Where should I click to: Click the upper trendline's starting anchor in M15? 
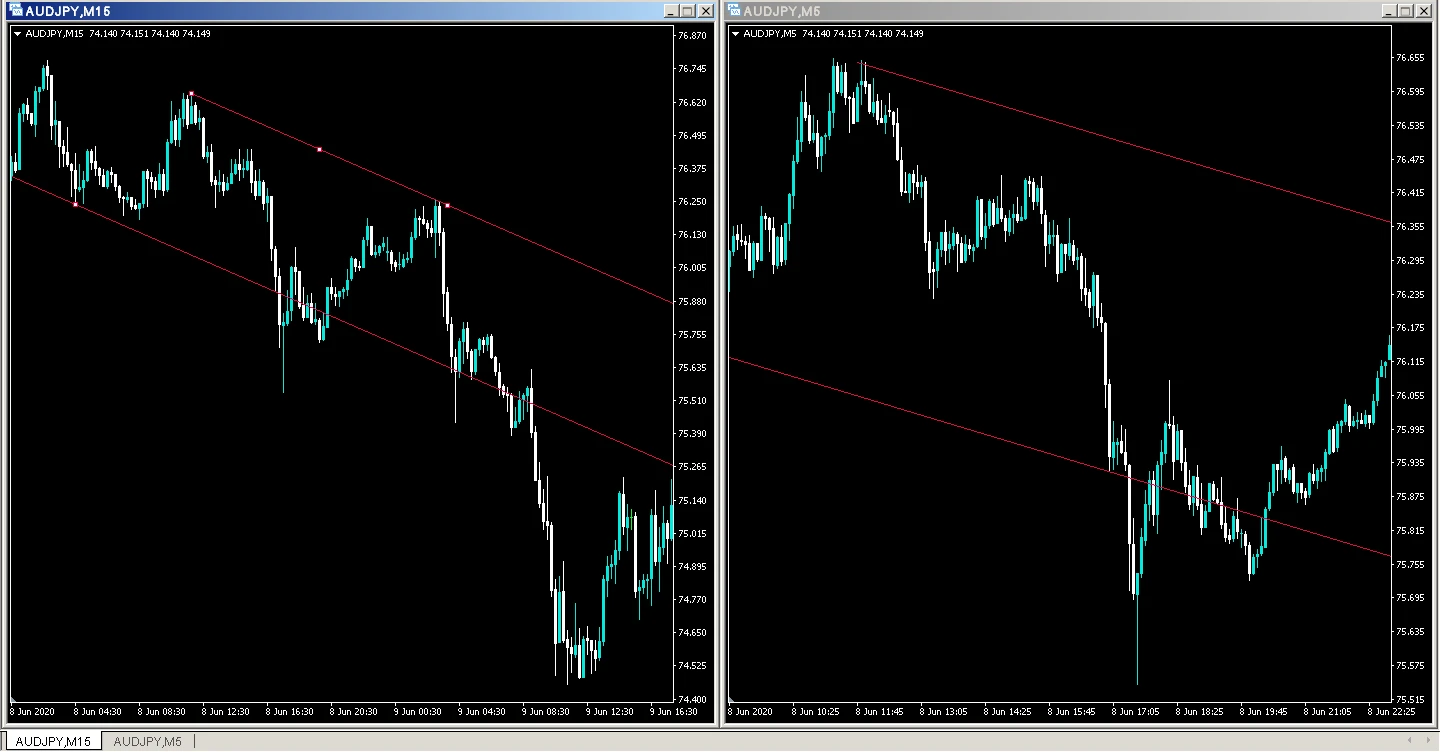[191, 94]
